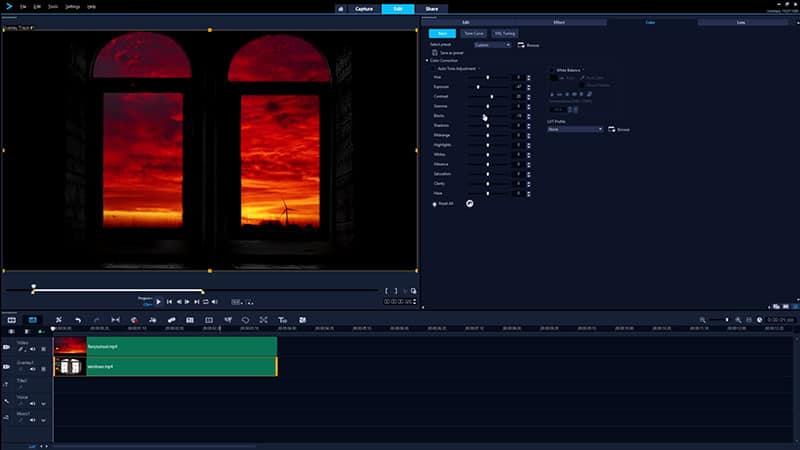Open the Subtitle Editor T icon
800x450 pixels.
click(x=282, y=320)
